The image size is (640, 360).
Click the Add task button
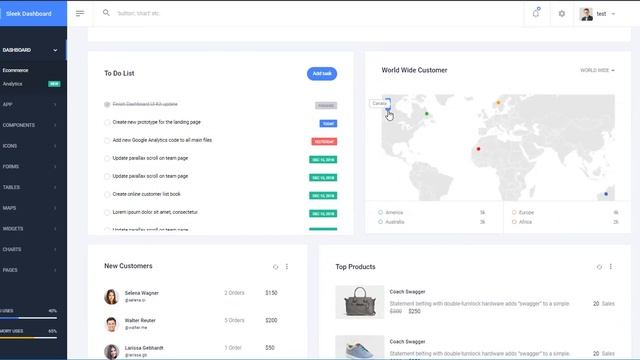pyautogui.click(x=322, y=73)
